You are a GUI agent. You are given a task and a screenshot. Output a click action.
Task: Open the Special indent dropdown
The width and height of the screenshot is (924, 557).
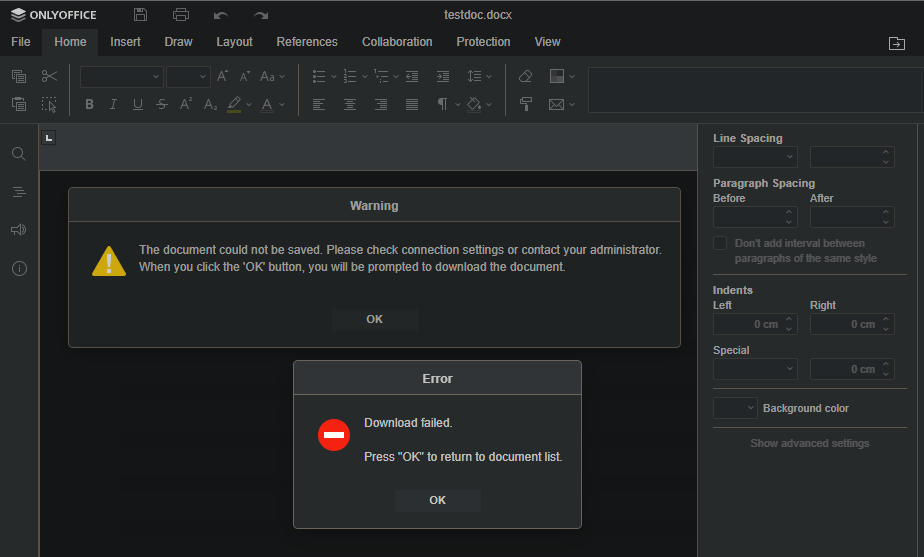click(x=755, y=369)
